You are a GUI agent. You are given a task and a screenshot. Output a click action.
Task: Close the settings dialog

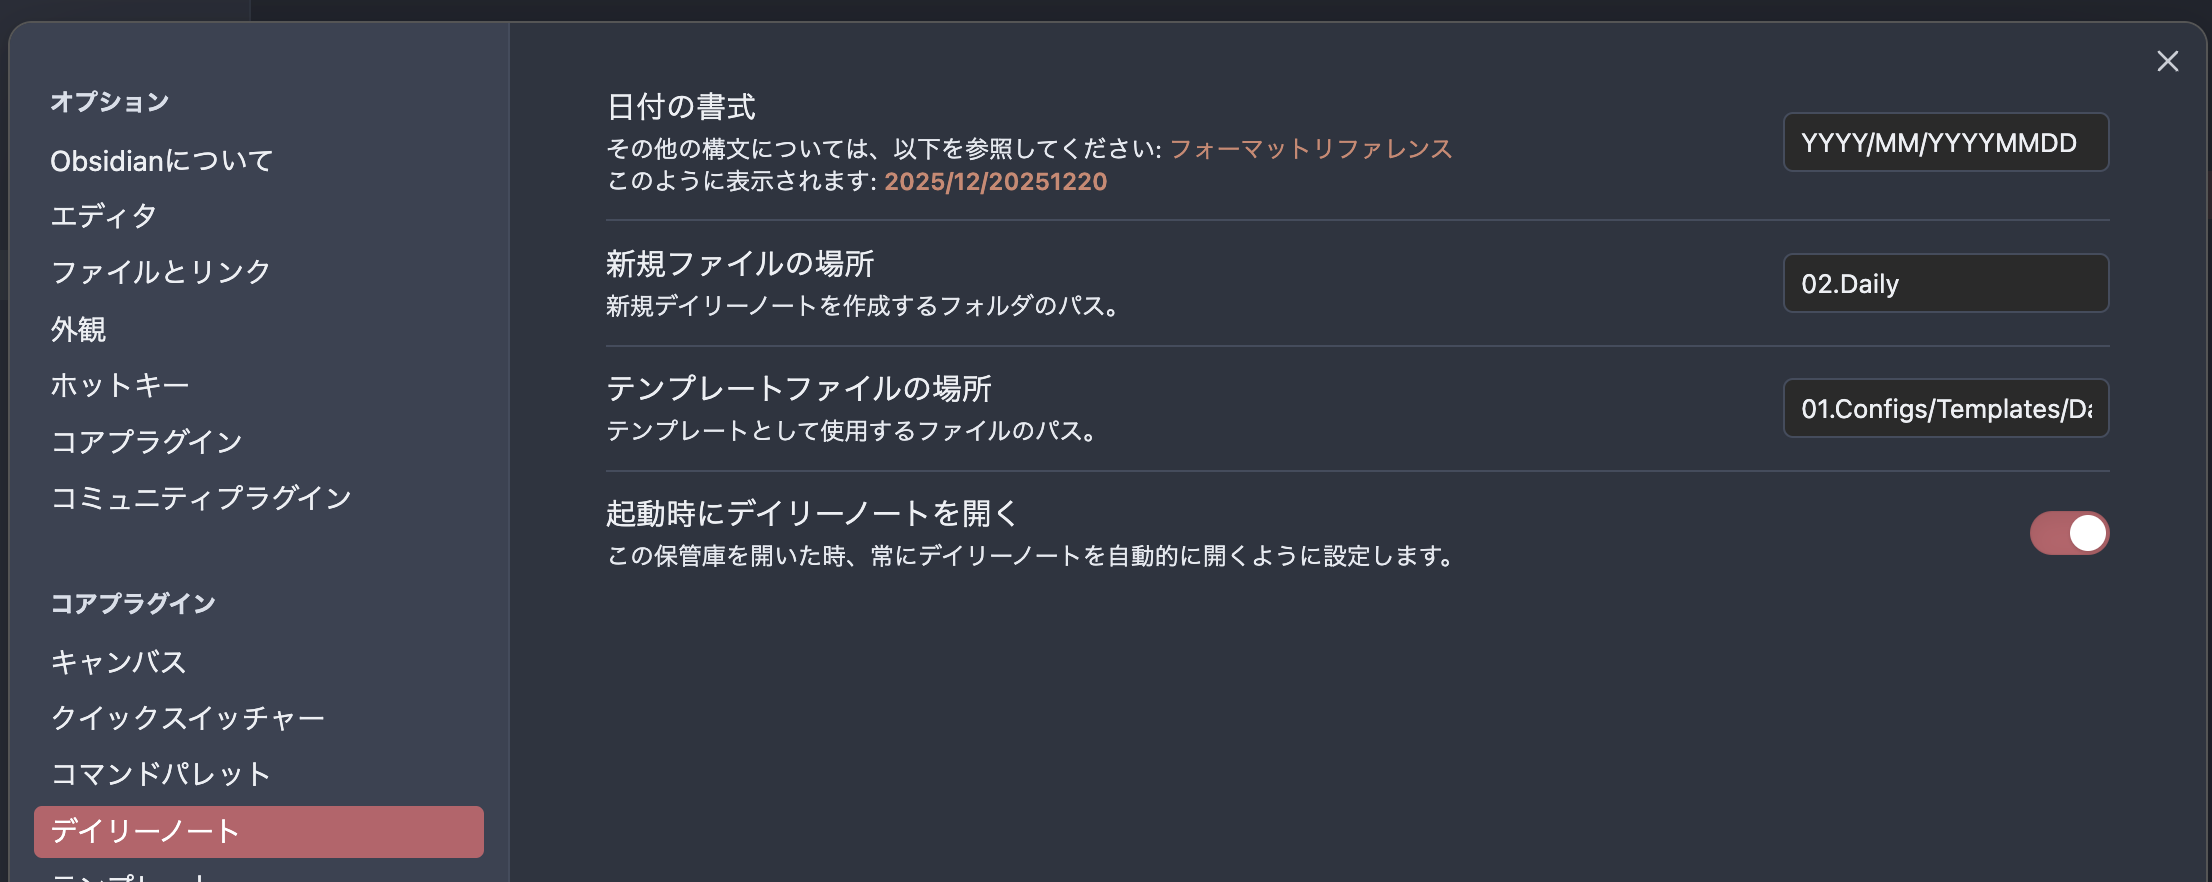click(2167, 61)
